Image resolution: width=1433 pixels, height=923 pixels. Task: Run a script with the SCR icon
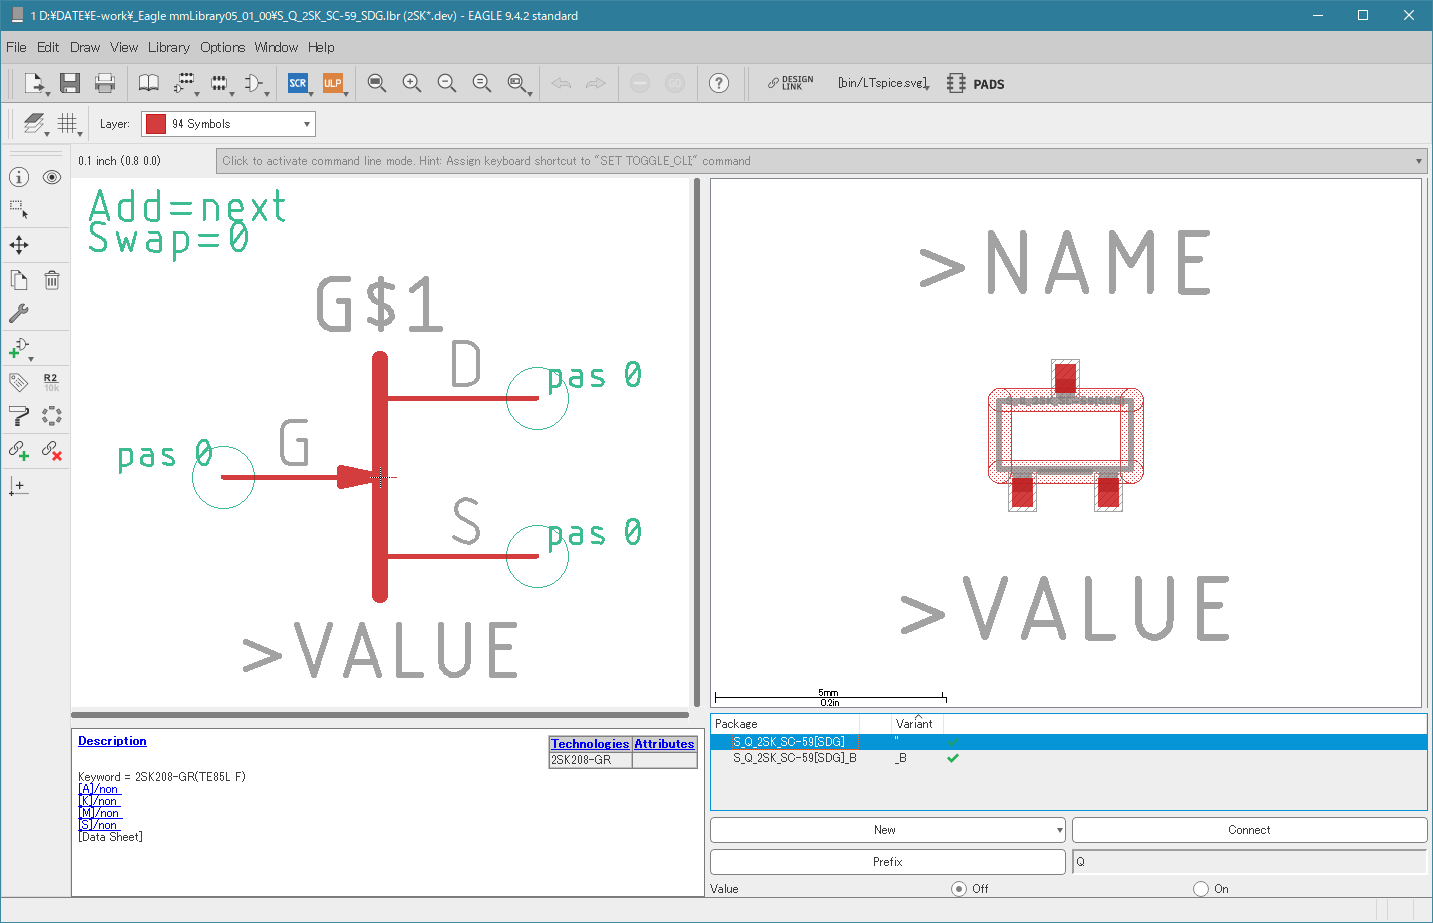[297, 83]
